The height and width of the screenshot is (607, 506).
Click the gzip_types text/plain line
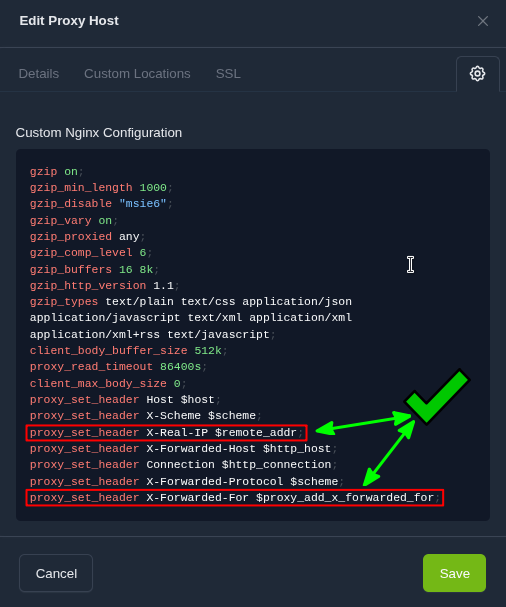tap(191, 302)
